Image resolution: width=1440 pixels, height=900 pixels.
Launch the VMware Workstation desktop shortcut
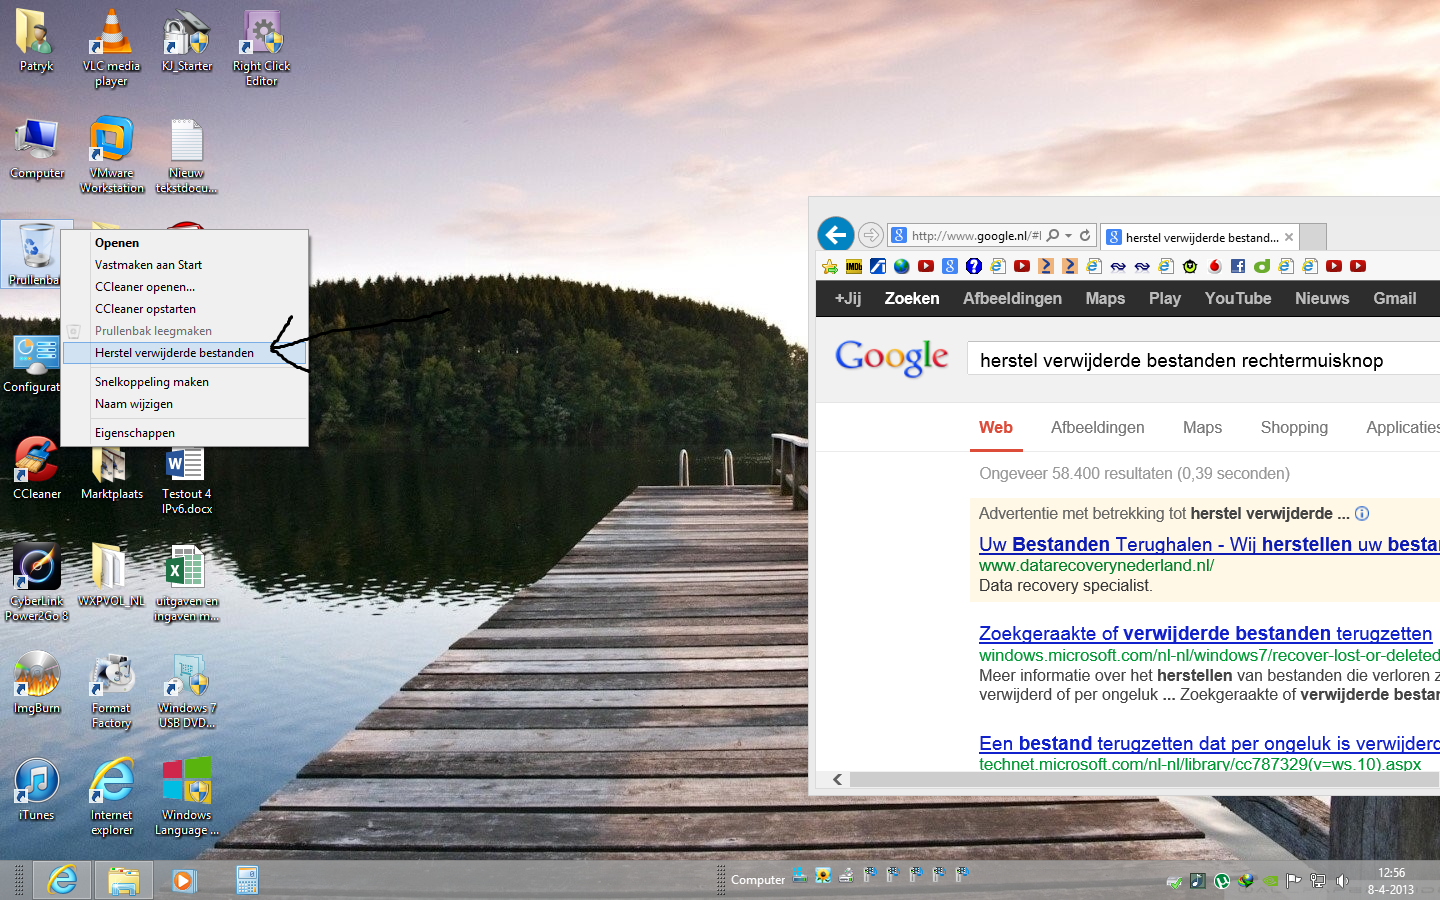(111, 155)
